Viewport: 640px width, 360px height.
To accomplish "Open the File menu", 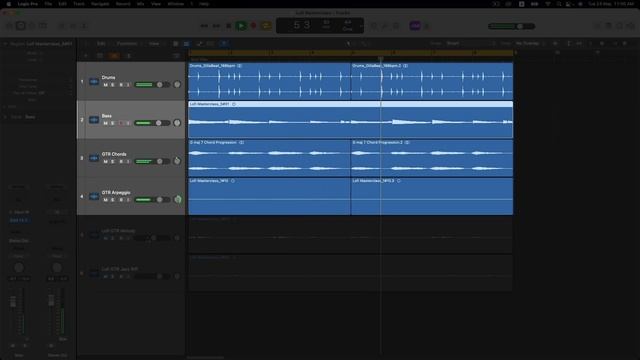I will pos(48,4).
